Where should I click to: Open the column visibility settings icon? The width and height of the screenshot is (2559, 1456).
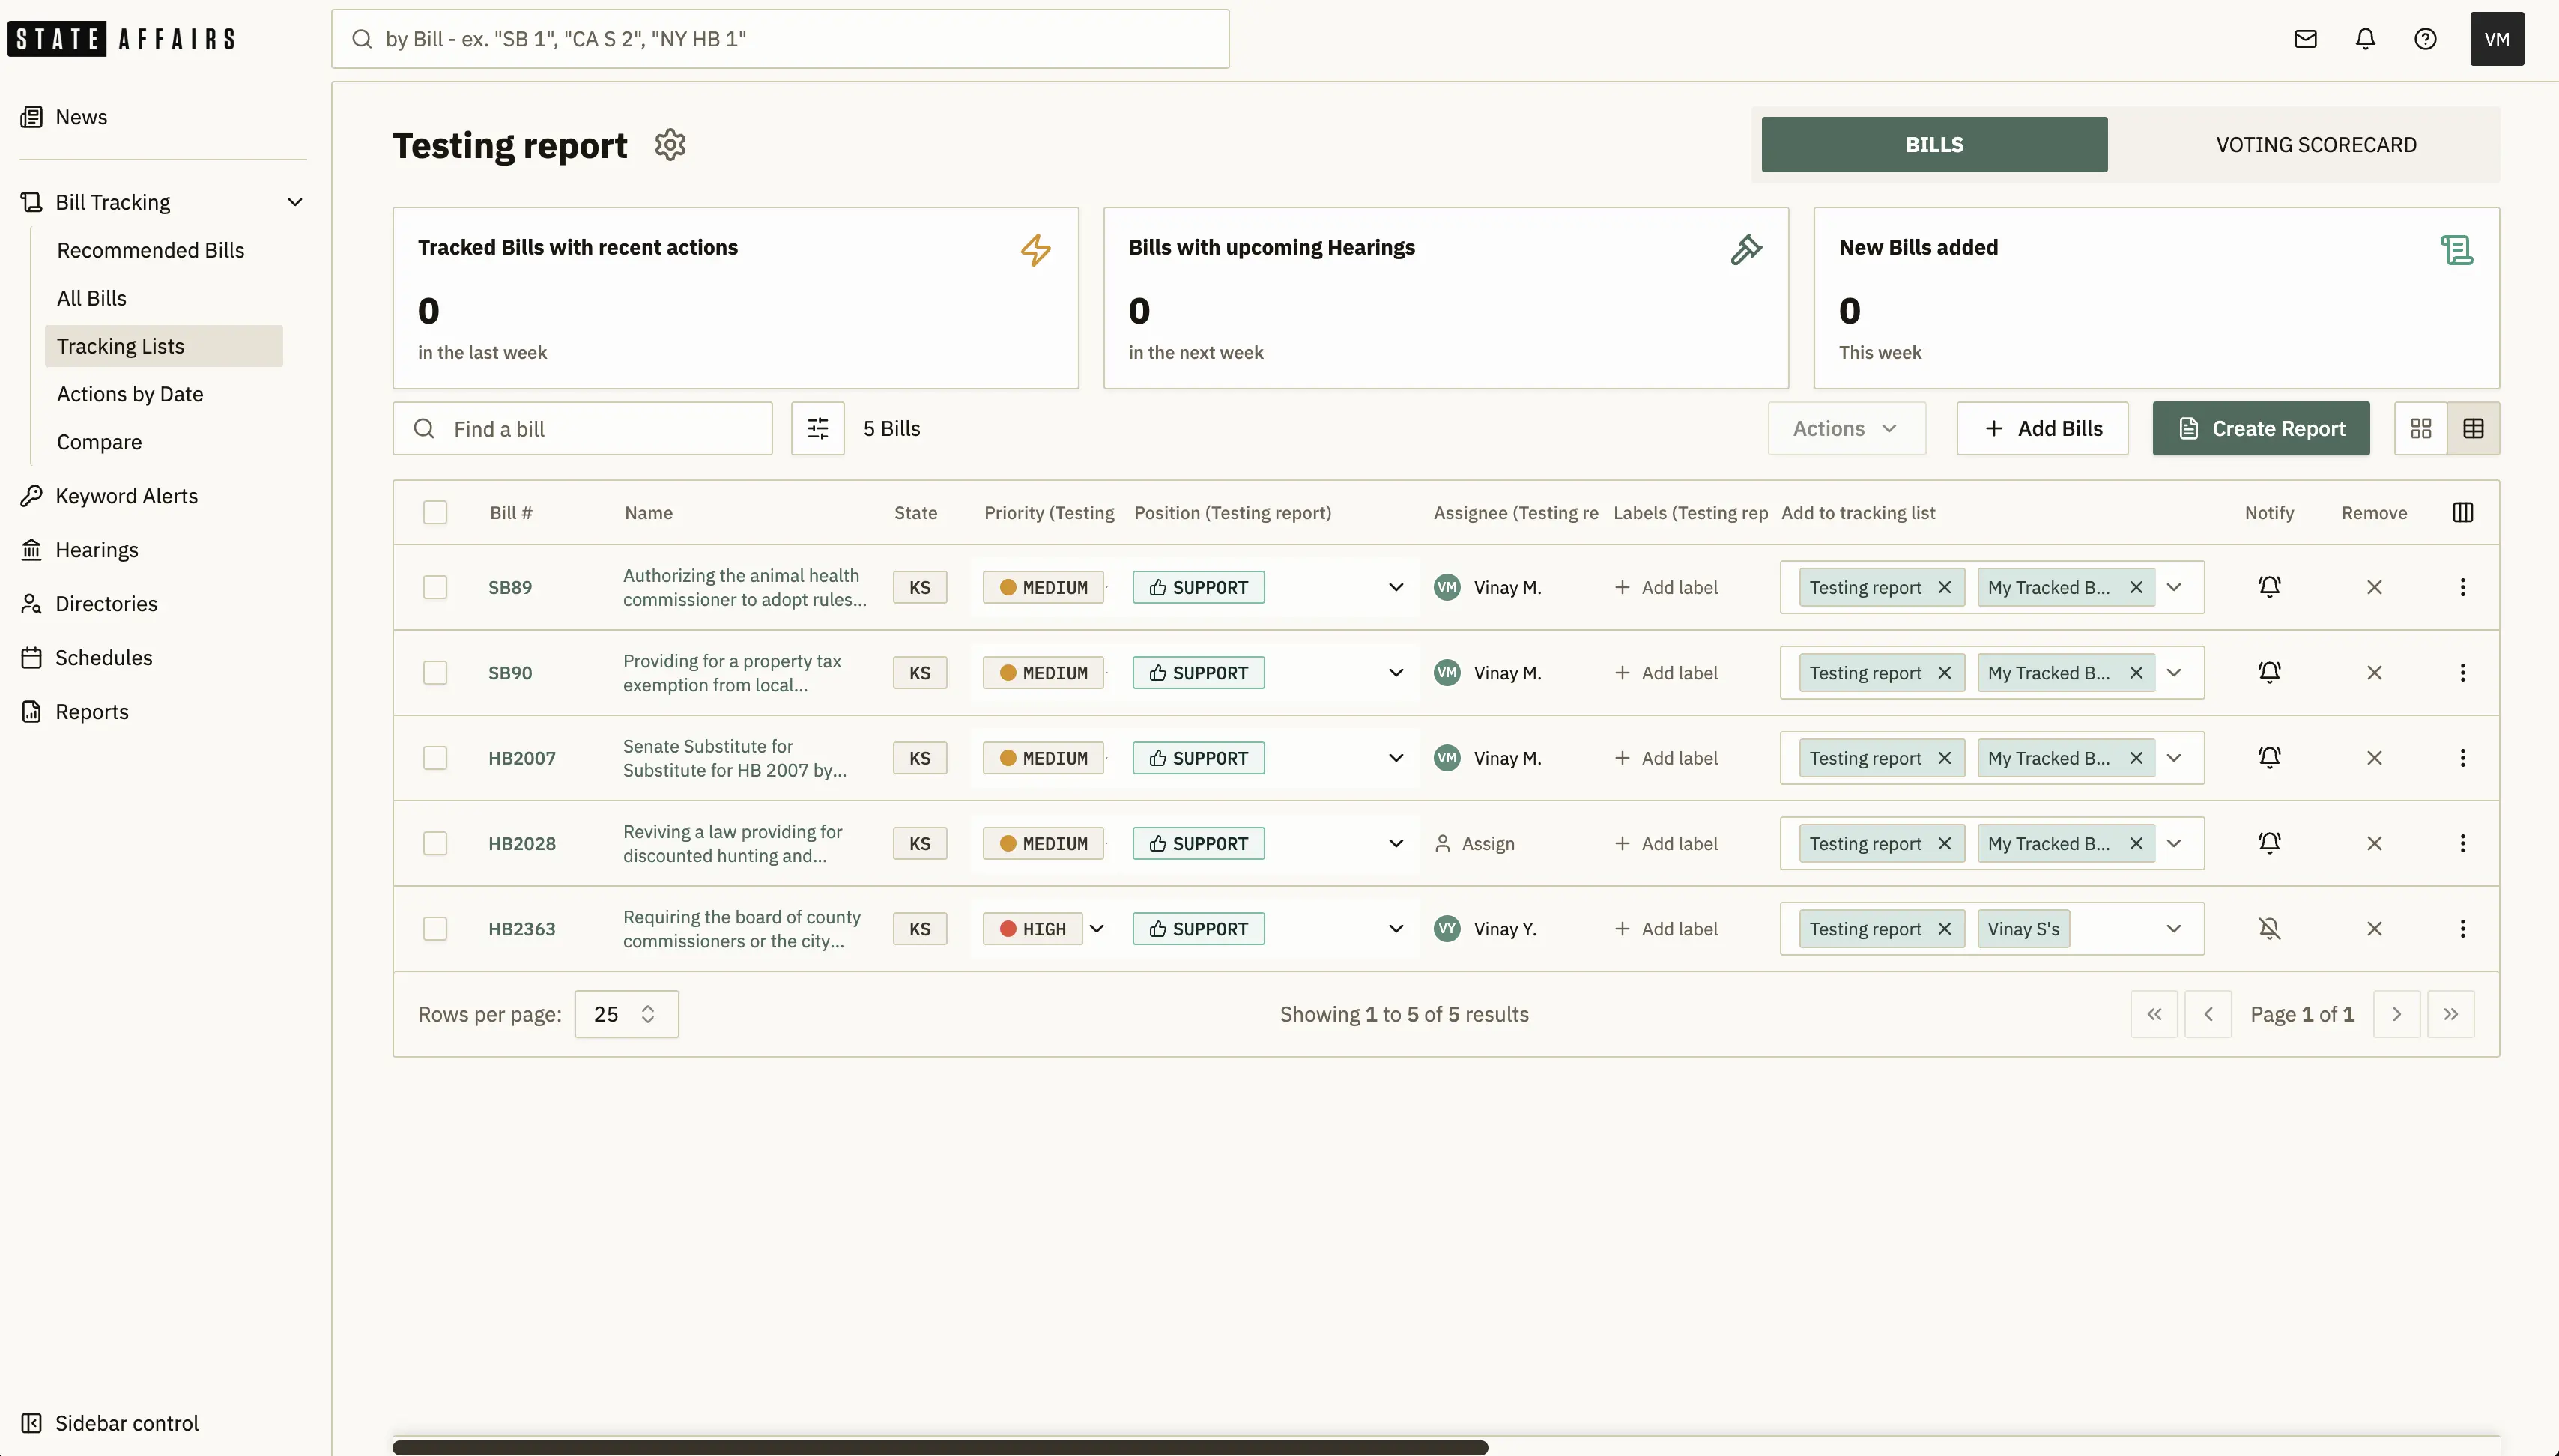pos(2462,513)
